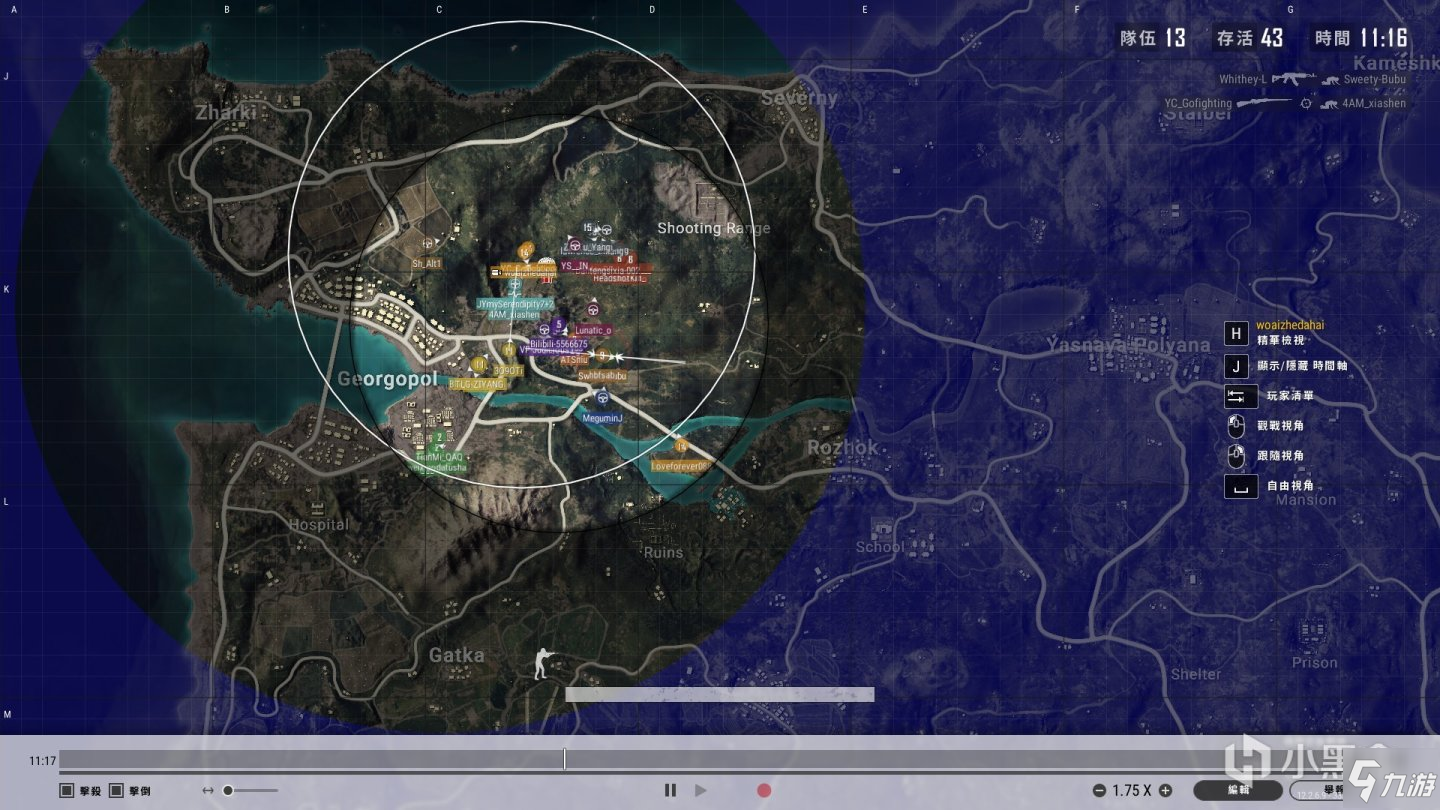Click the Lunatic_o player label
This screenshot has width=1440, height=810.
coord(594,330)
